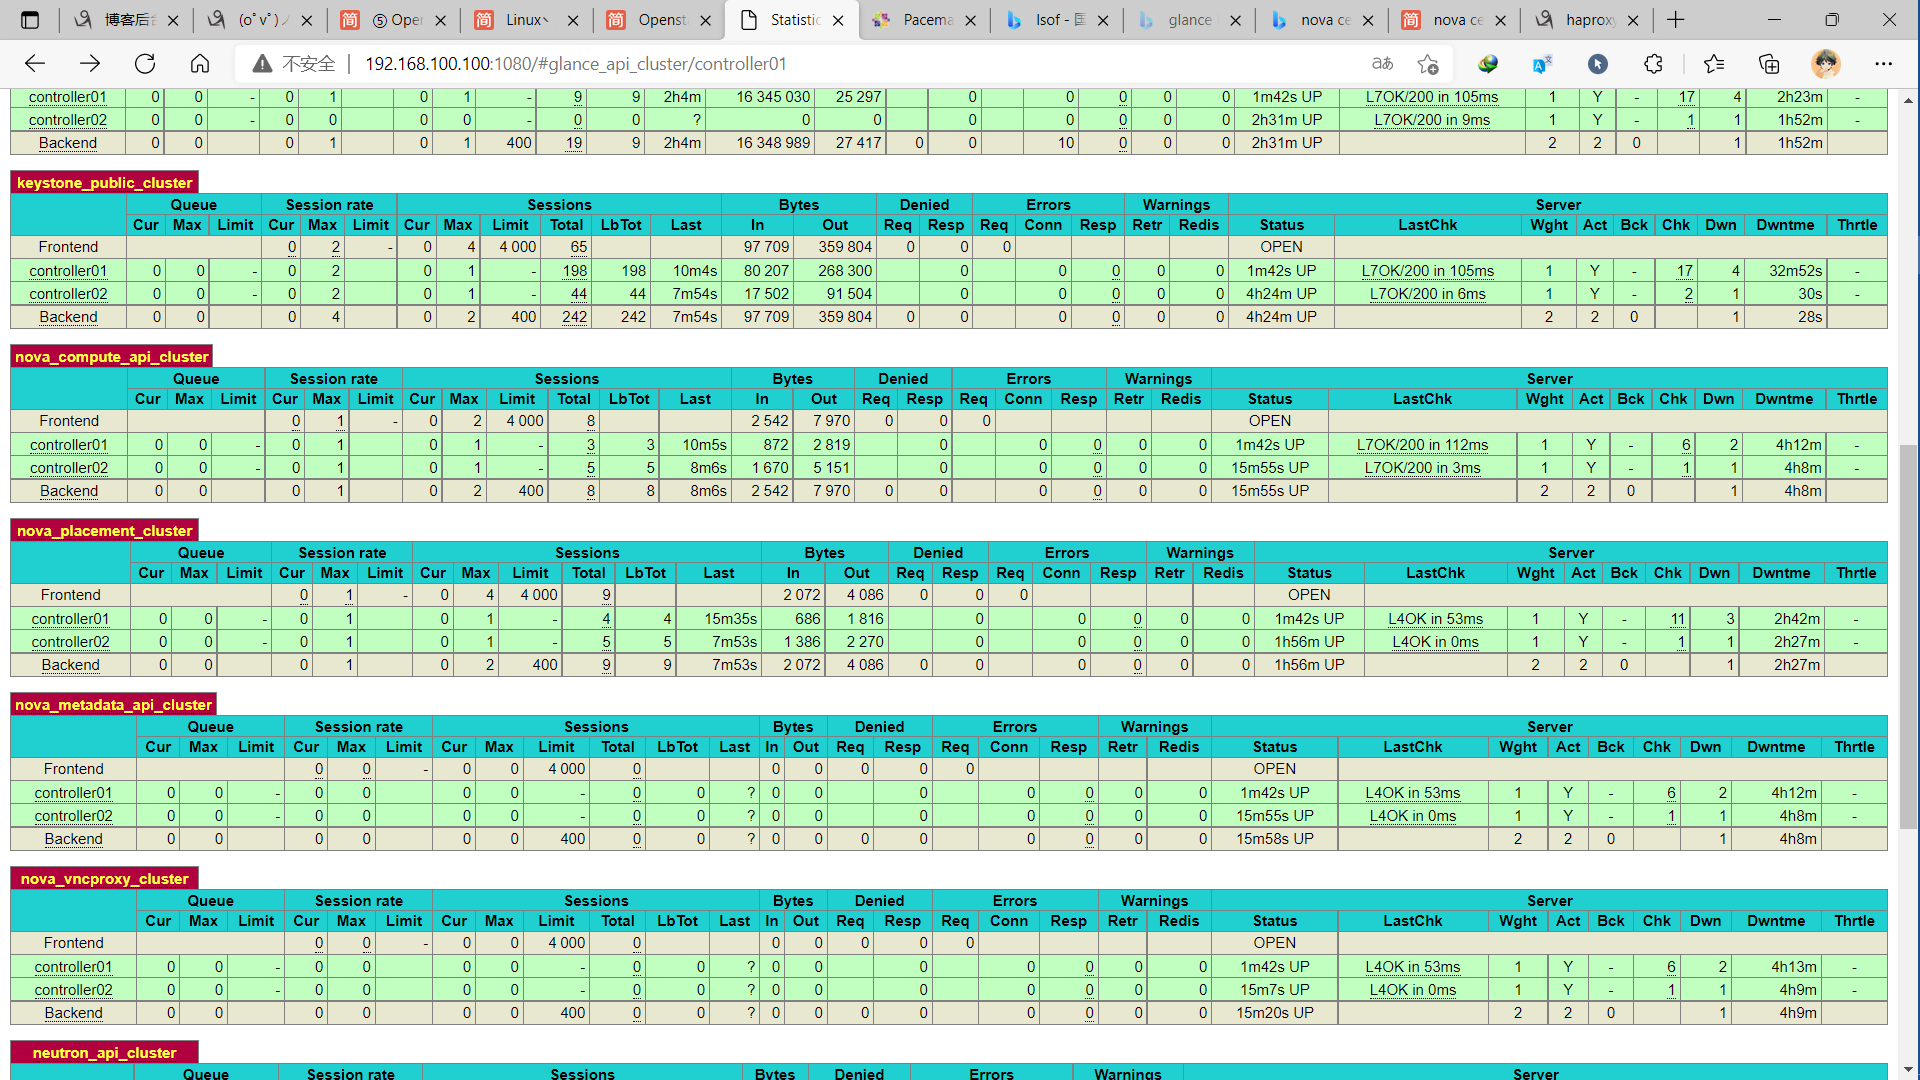Open a new browser tab
1920x1080 pixels.
pos(1676,20)
